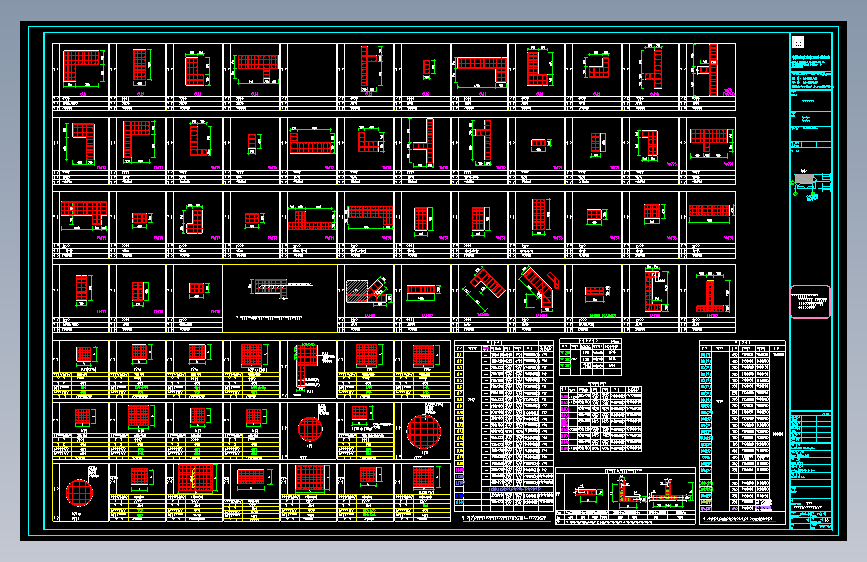Click the red circular section inside the yellow-bordered cell
The height and width of the screenshot is (562, 867).
(x=79, y=493)
